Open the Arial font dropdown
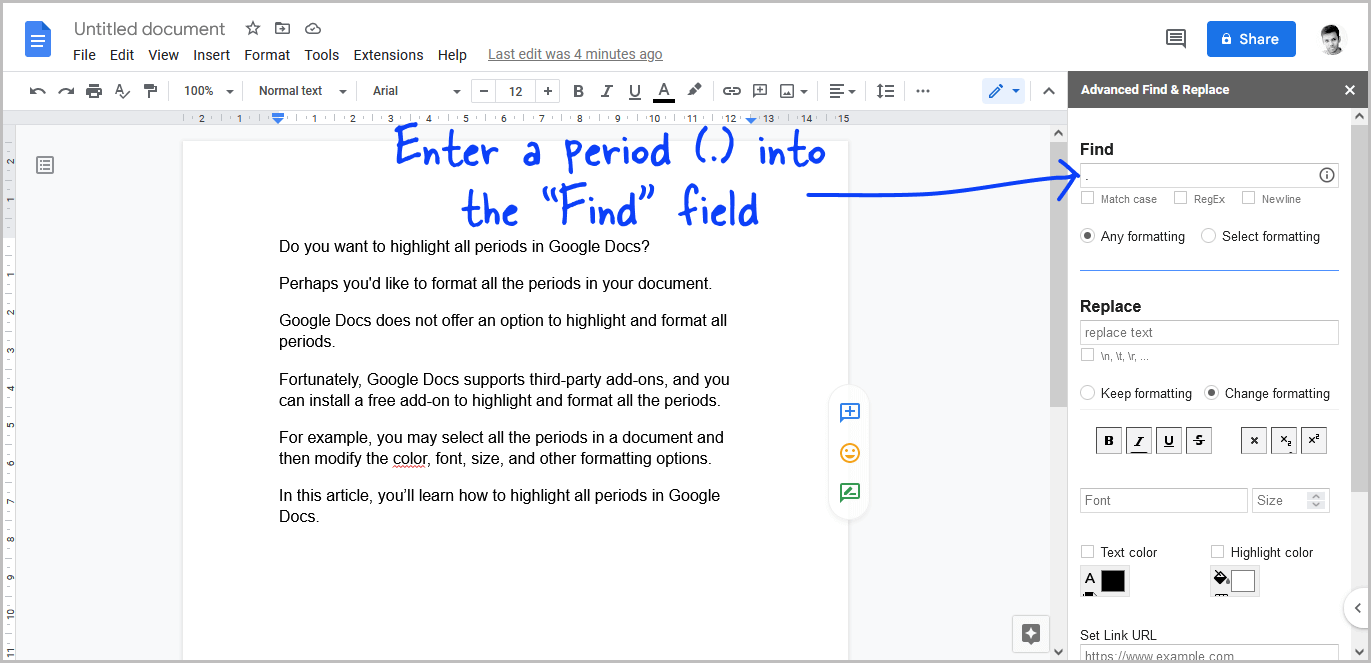The height and width of the screenshot is (663, 1371). [x=413, y=90]
